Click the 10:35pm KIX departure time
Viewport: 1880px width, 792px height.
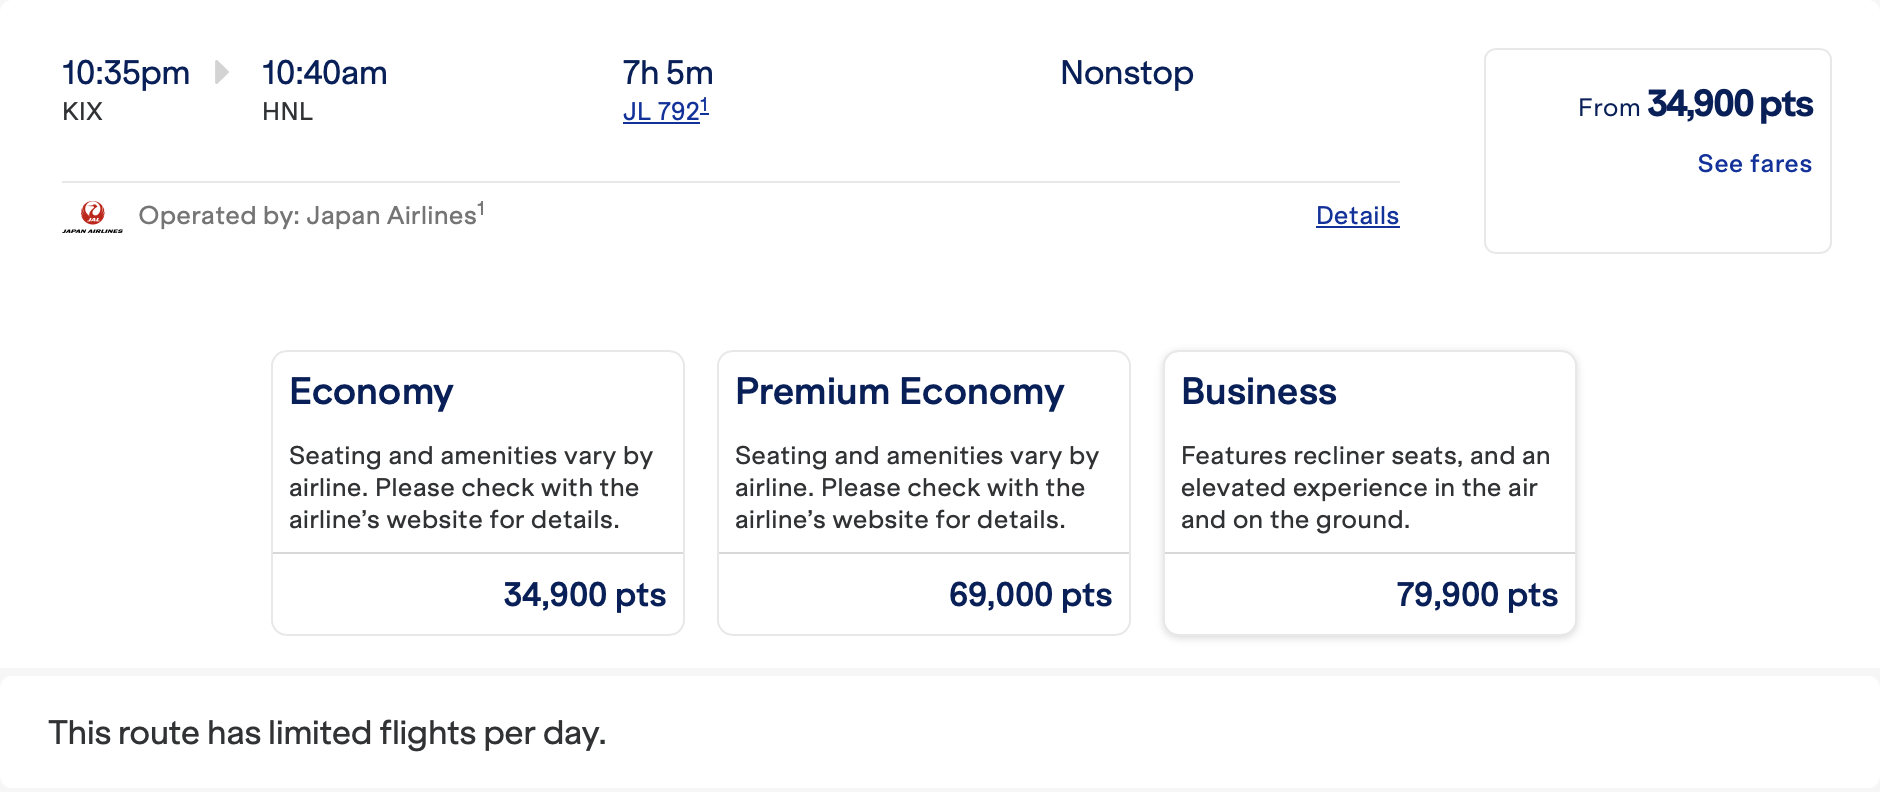click(126, 72)
